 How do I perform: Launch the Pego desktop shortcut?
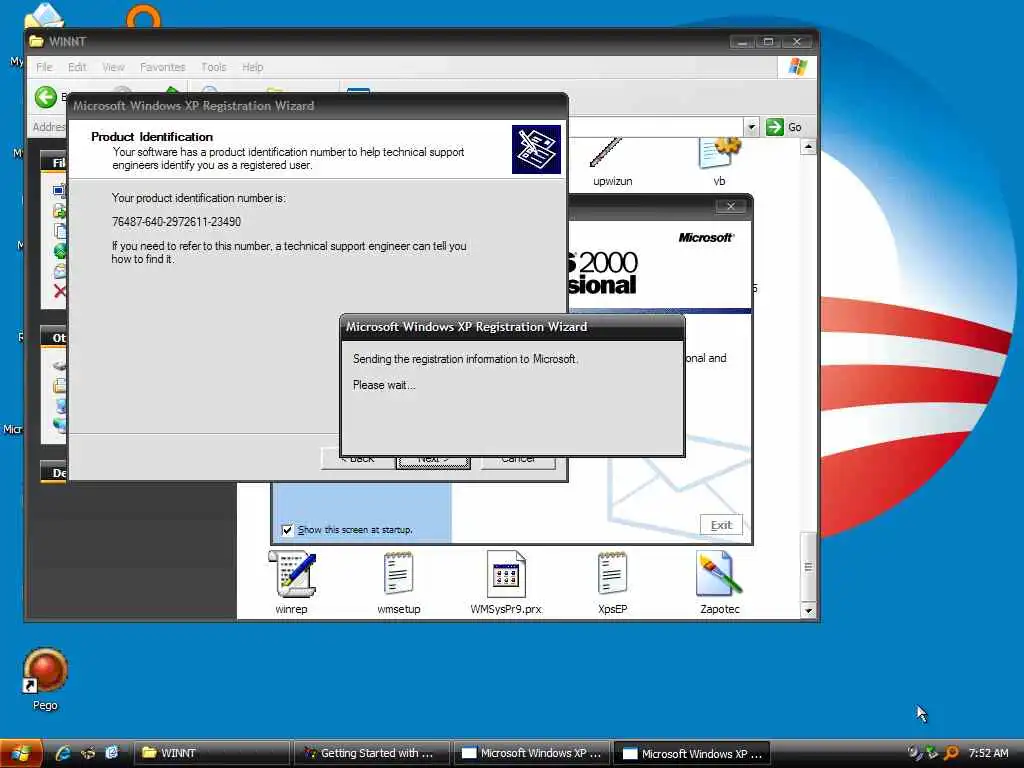45,671
